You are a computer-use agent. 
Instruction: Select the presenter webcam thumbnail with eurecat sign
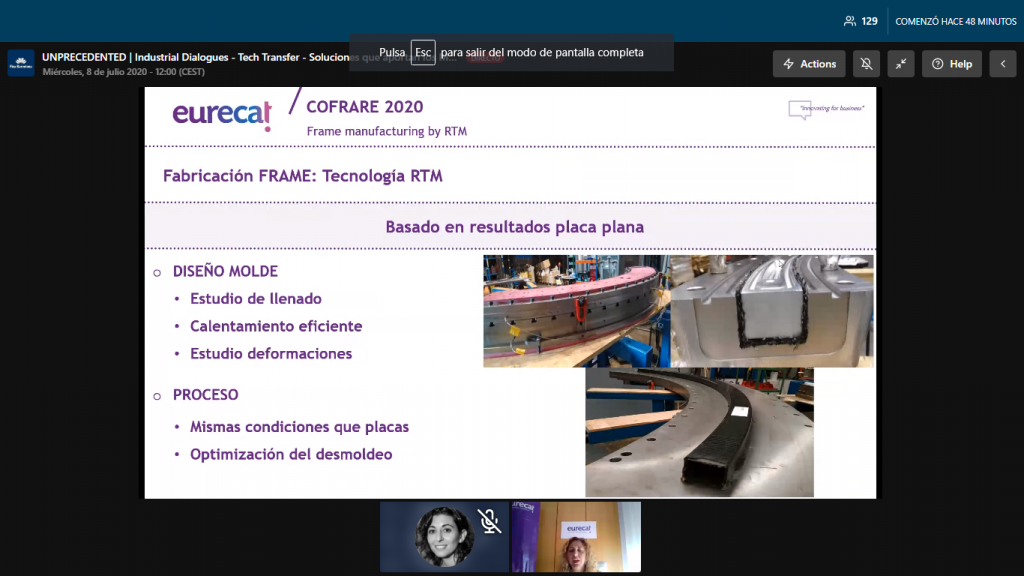point(576,537)
